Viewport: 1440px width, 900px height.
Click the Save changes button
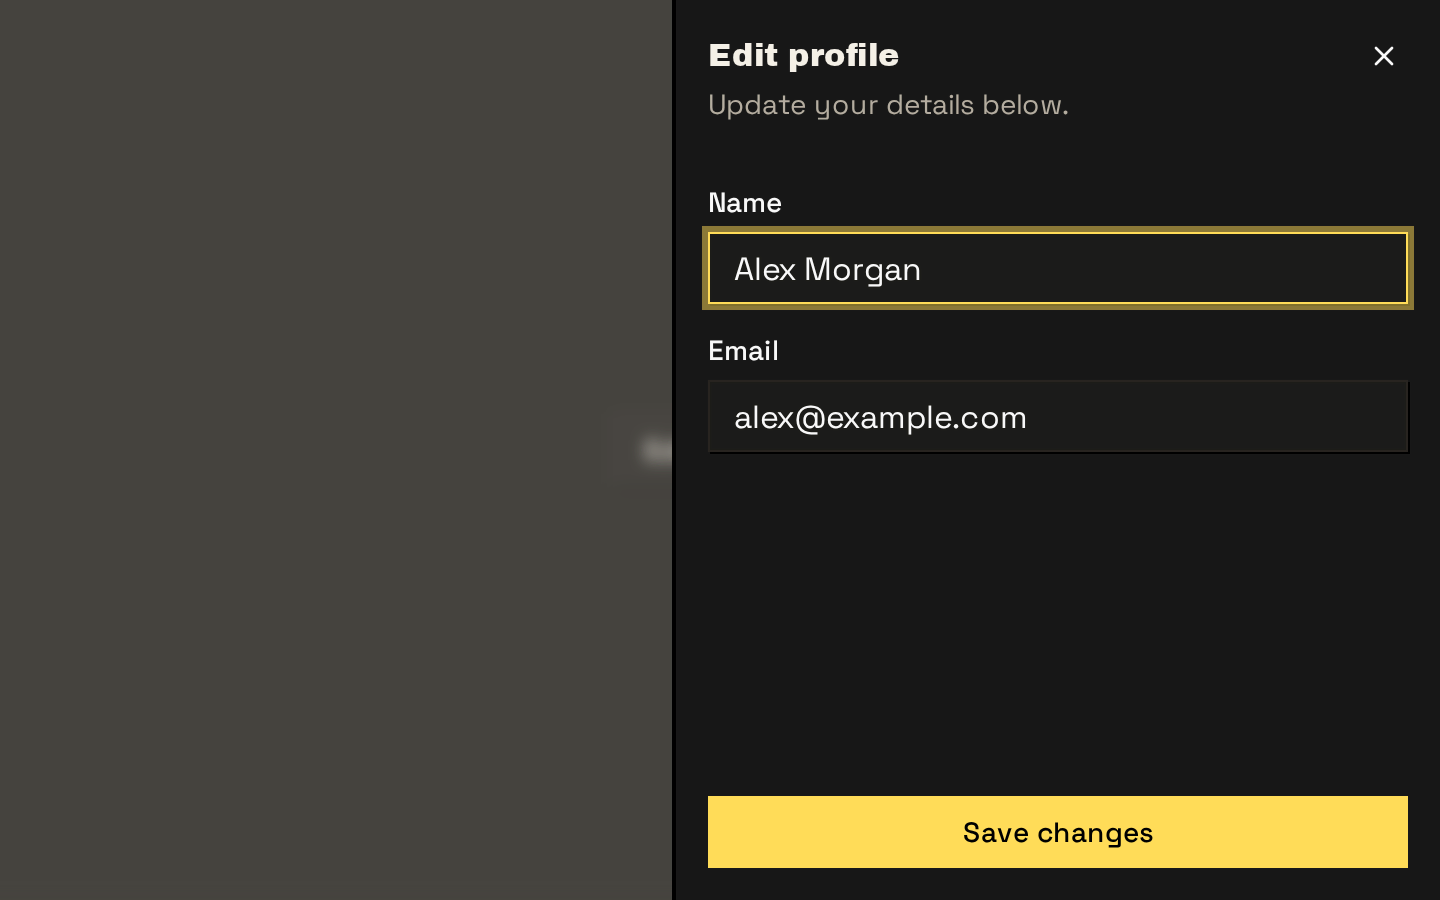click(x=1058, y=832)
